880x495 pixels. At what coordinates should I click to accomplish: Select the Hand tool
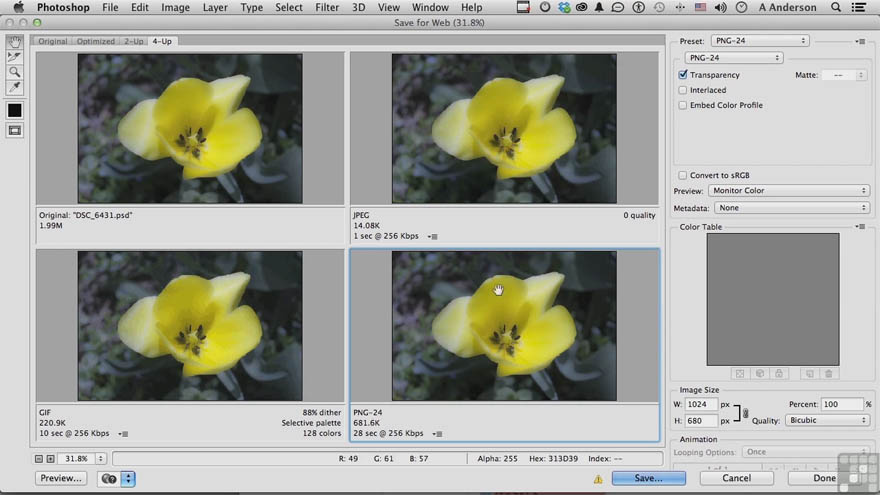[x=15, y=42]
